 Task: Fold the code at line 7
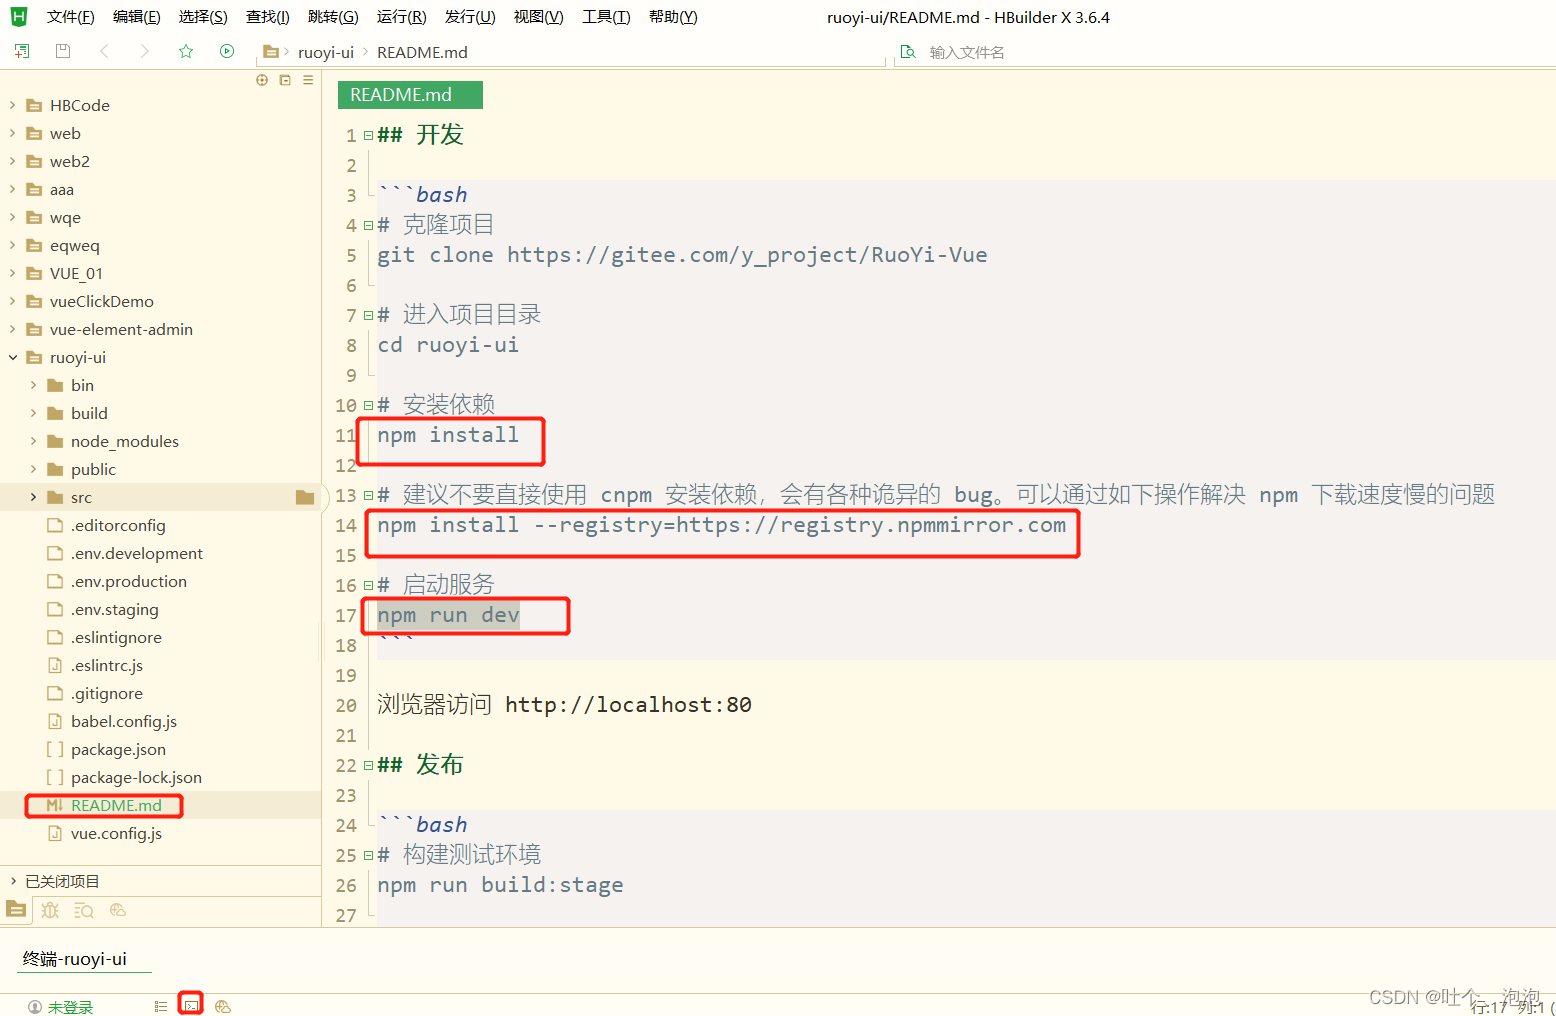tap(369, 315)
